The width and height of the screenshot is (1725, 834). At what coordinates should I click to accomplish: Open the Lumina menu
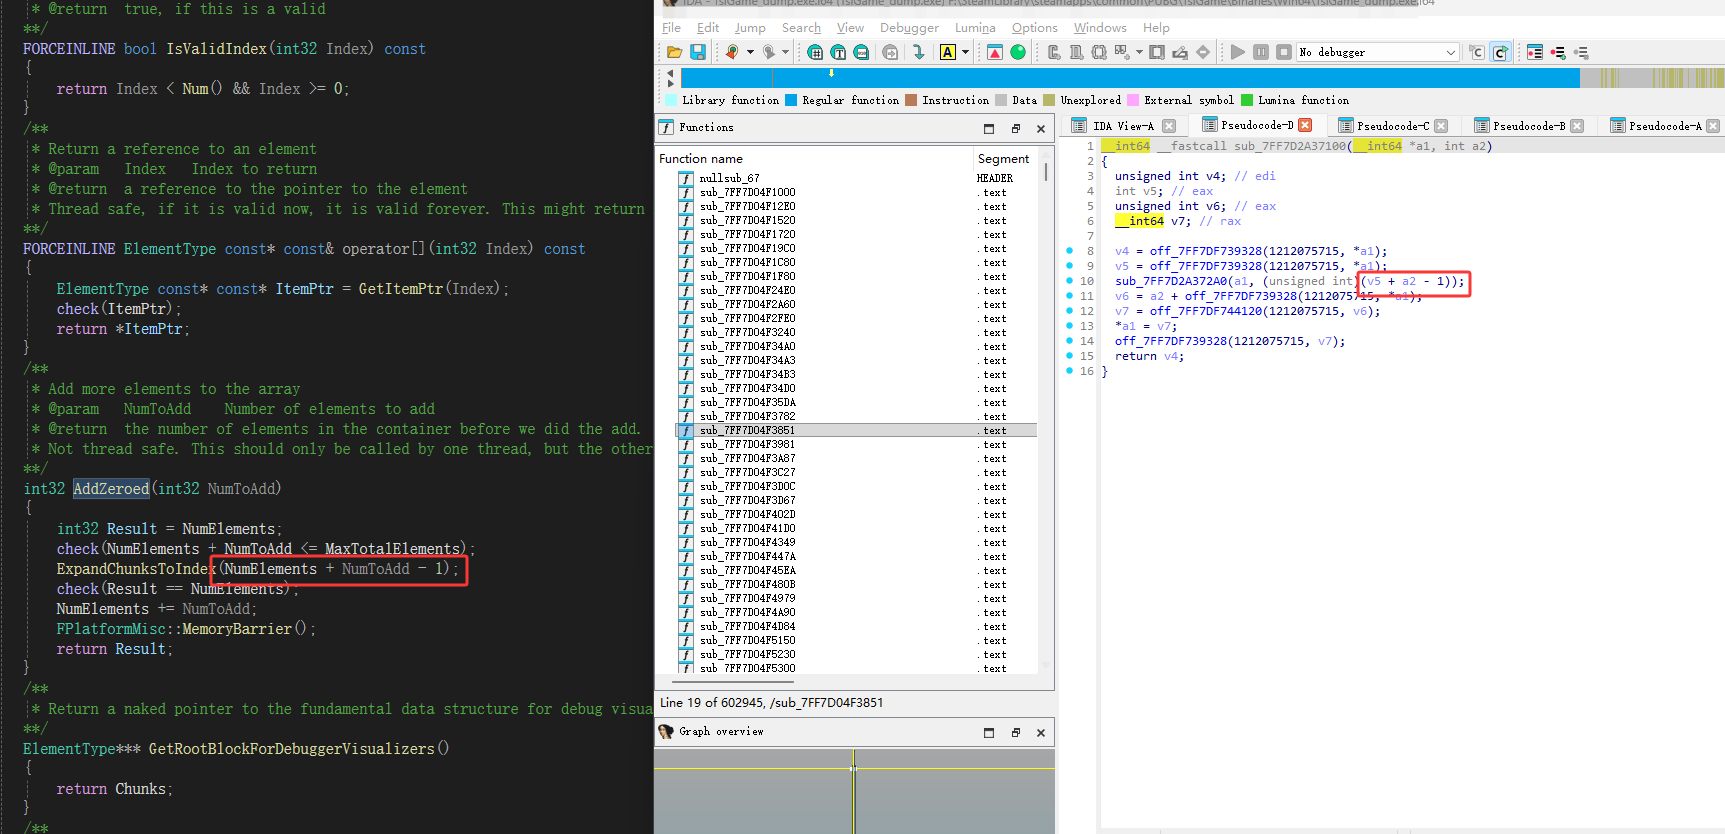click(x=975, y=28)
